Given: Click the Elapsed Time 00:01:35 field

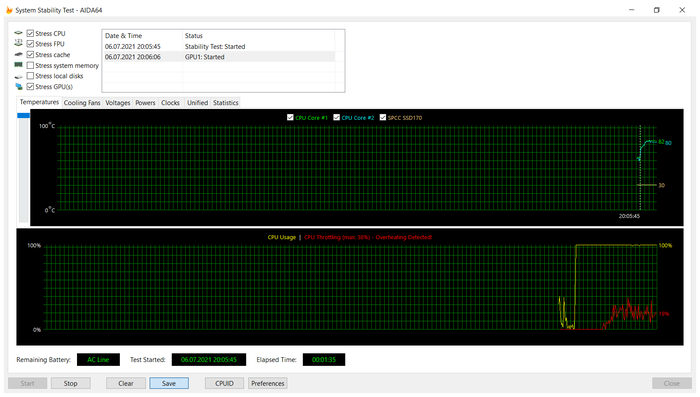Looking at the screenshot, I should (324, 359).
